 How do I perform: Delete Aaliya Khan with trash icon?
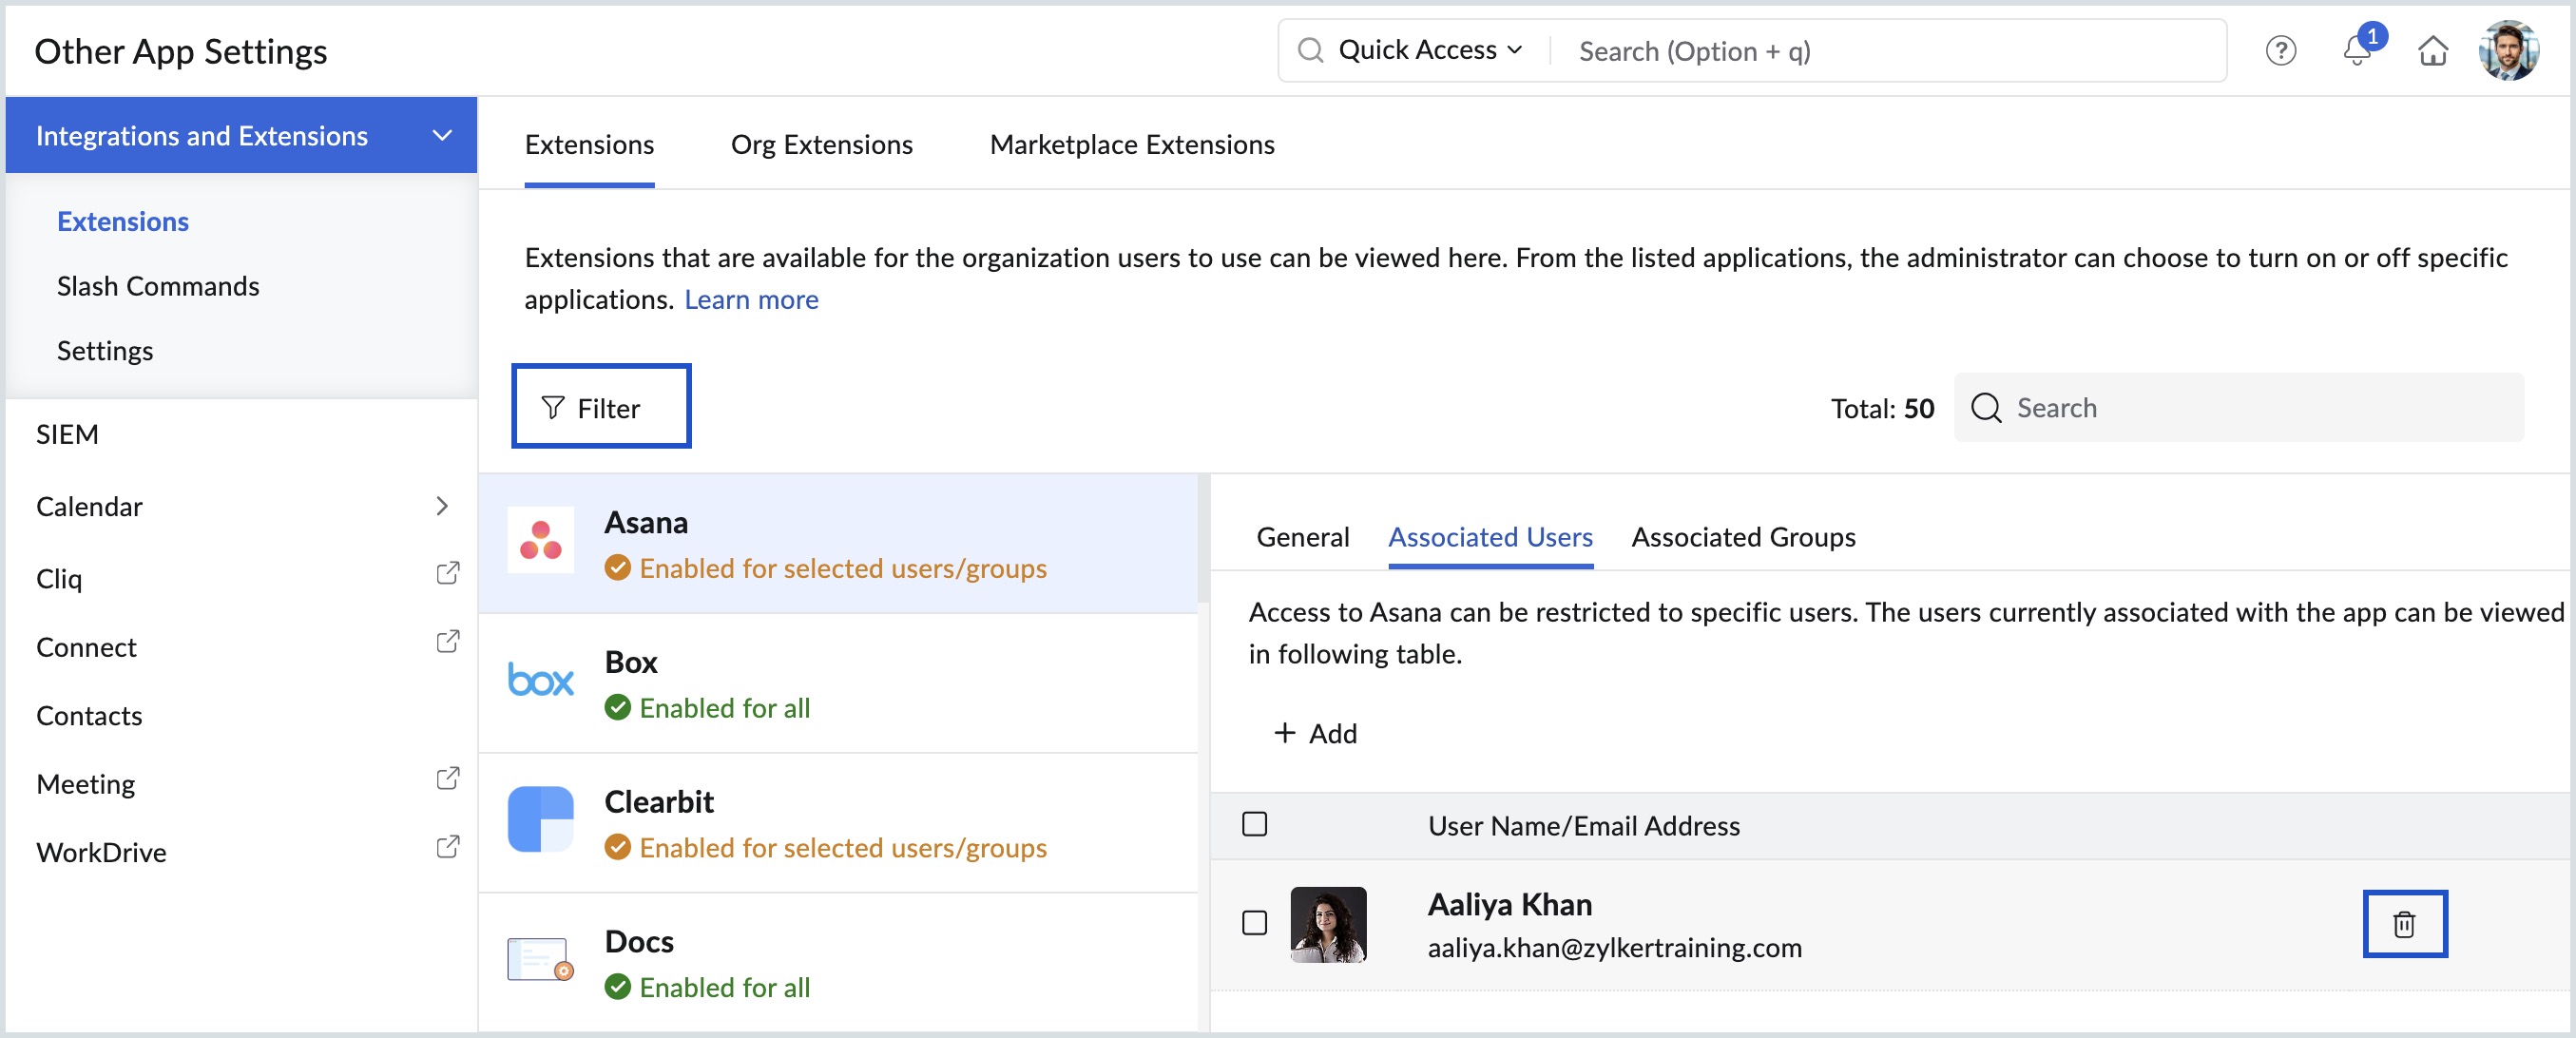[x=2404, y=924]
